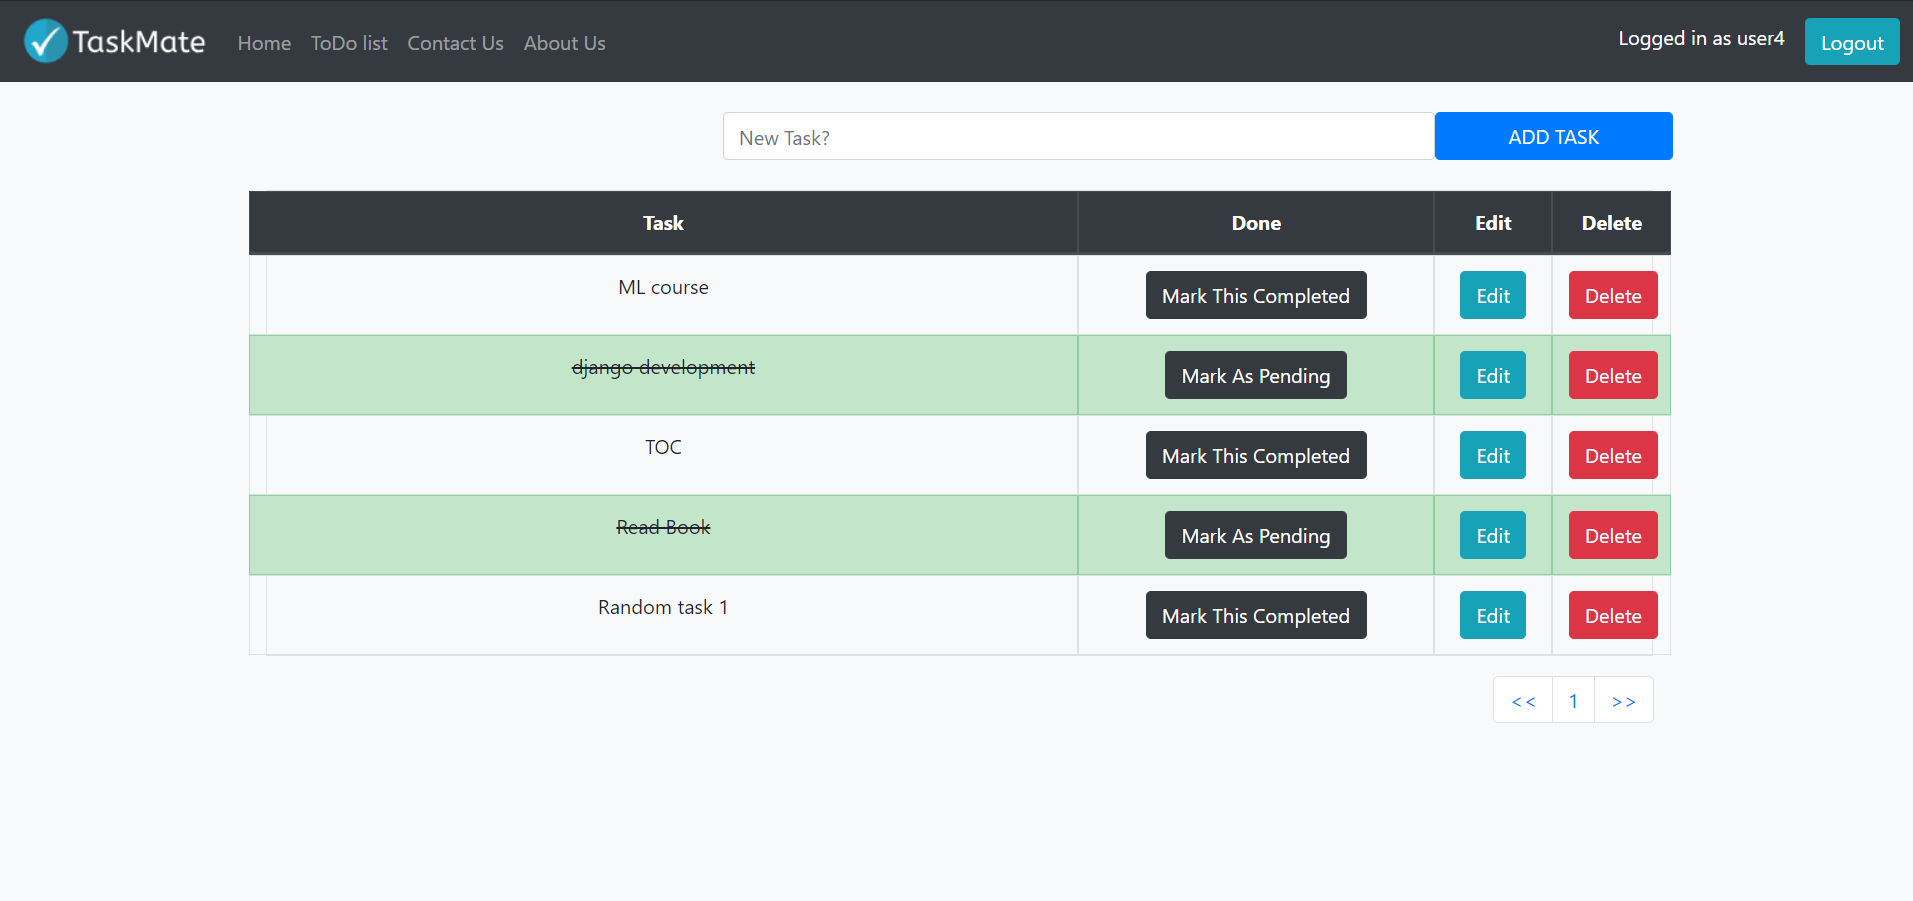Click the New Task input field
Screen dimensions: 1913x901
[x=1077, y=136]
